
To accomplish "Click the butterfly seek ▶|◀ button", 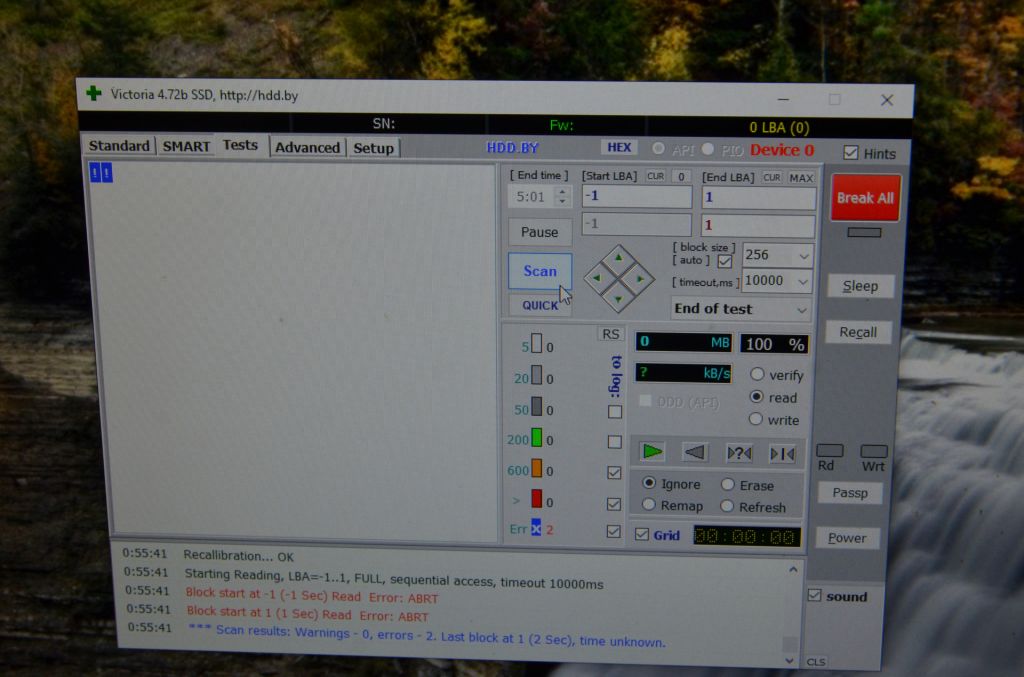I will click(x=782, y=454).
